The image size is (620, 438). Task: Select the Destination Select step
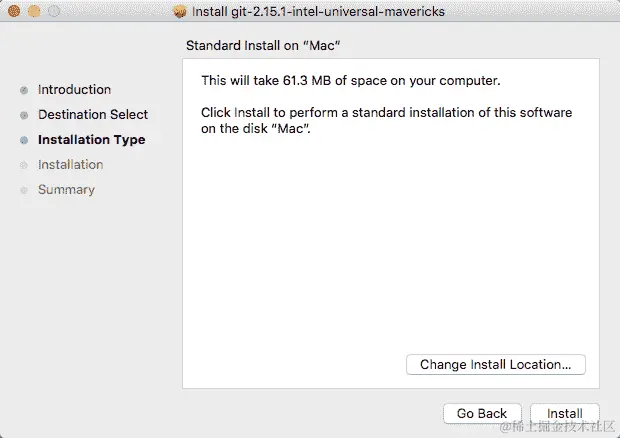pos(93,115)
